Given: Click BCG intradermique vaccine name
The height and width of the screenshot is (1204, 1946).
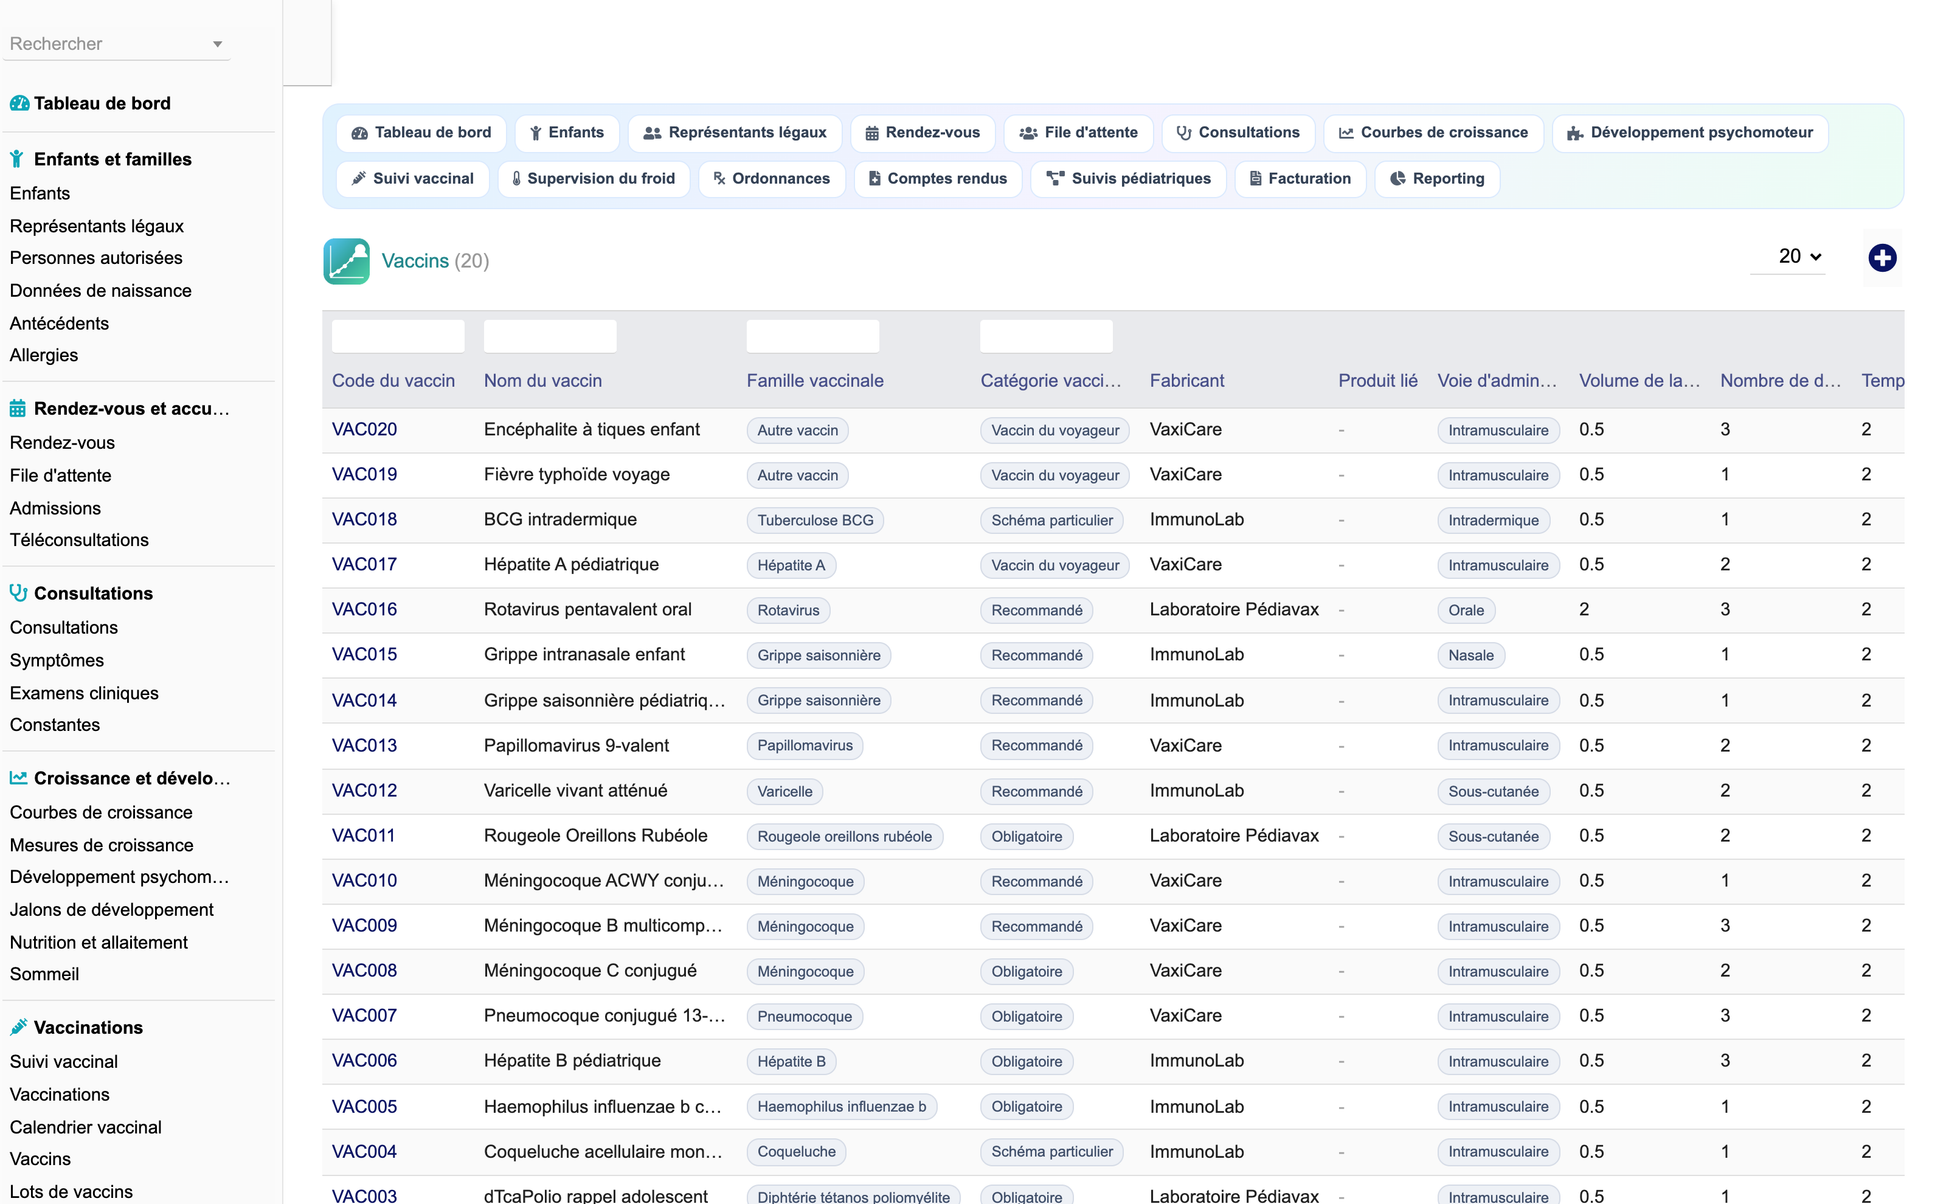Looking at the screenshot, I should [560, 520].
